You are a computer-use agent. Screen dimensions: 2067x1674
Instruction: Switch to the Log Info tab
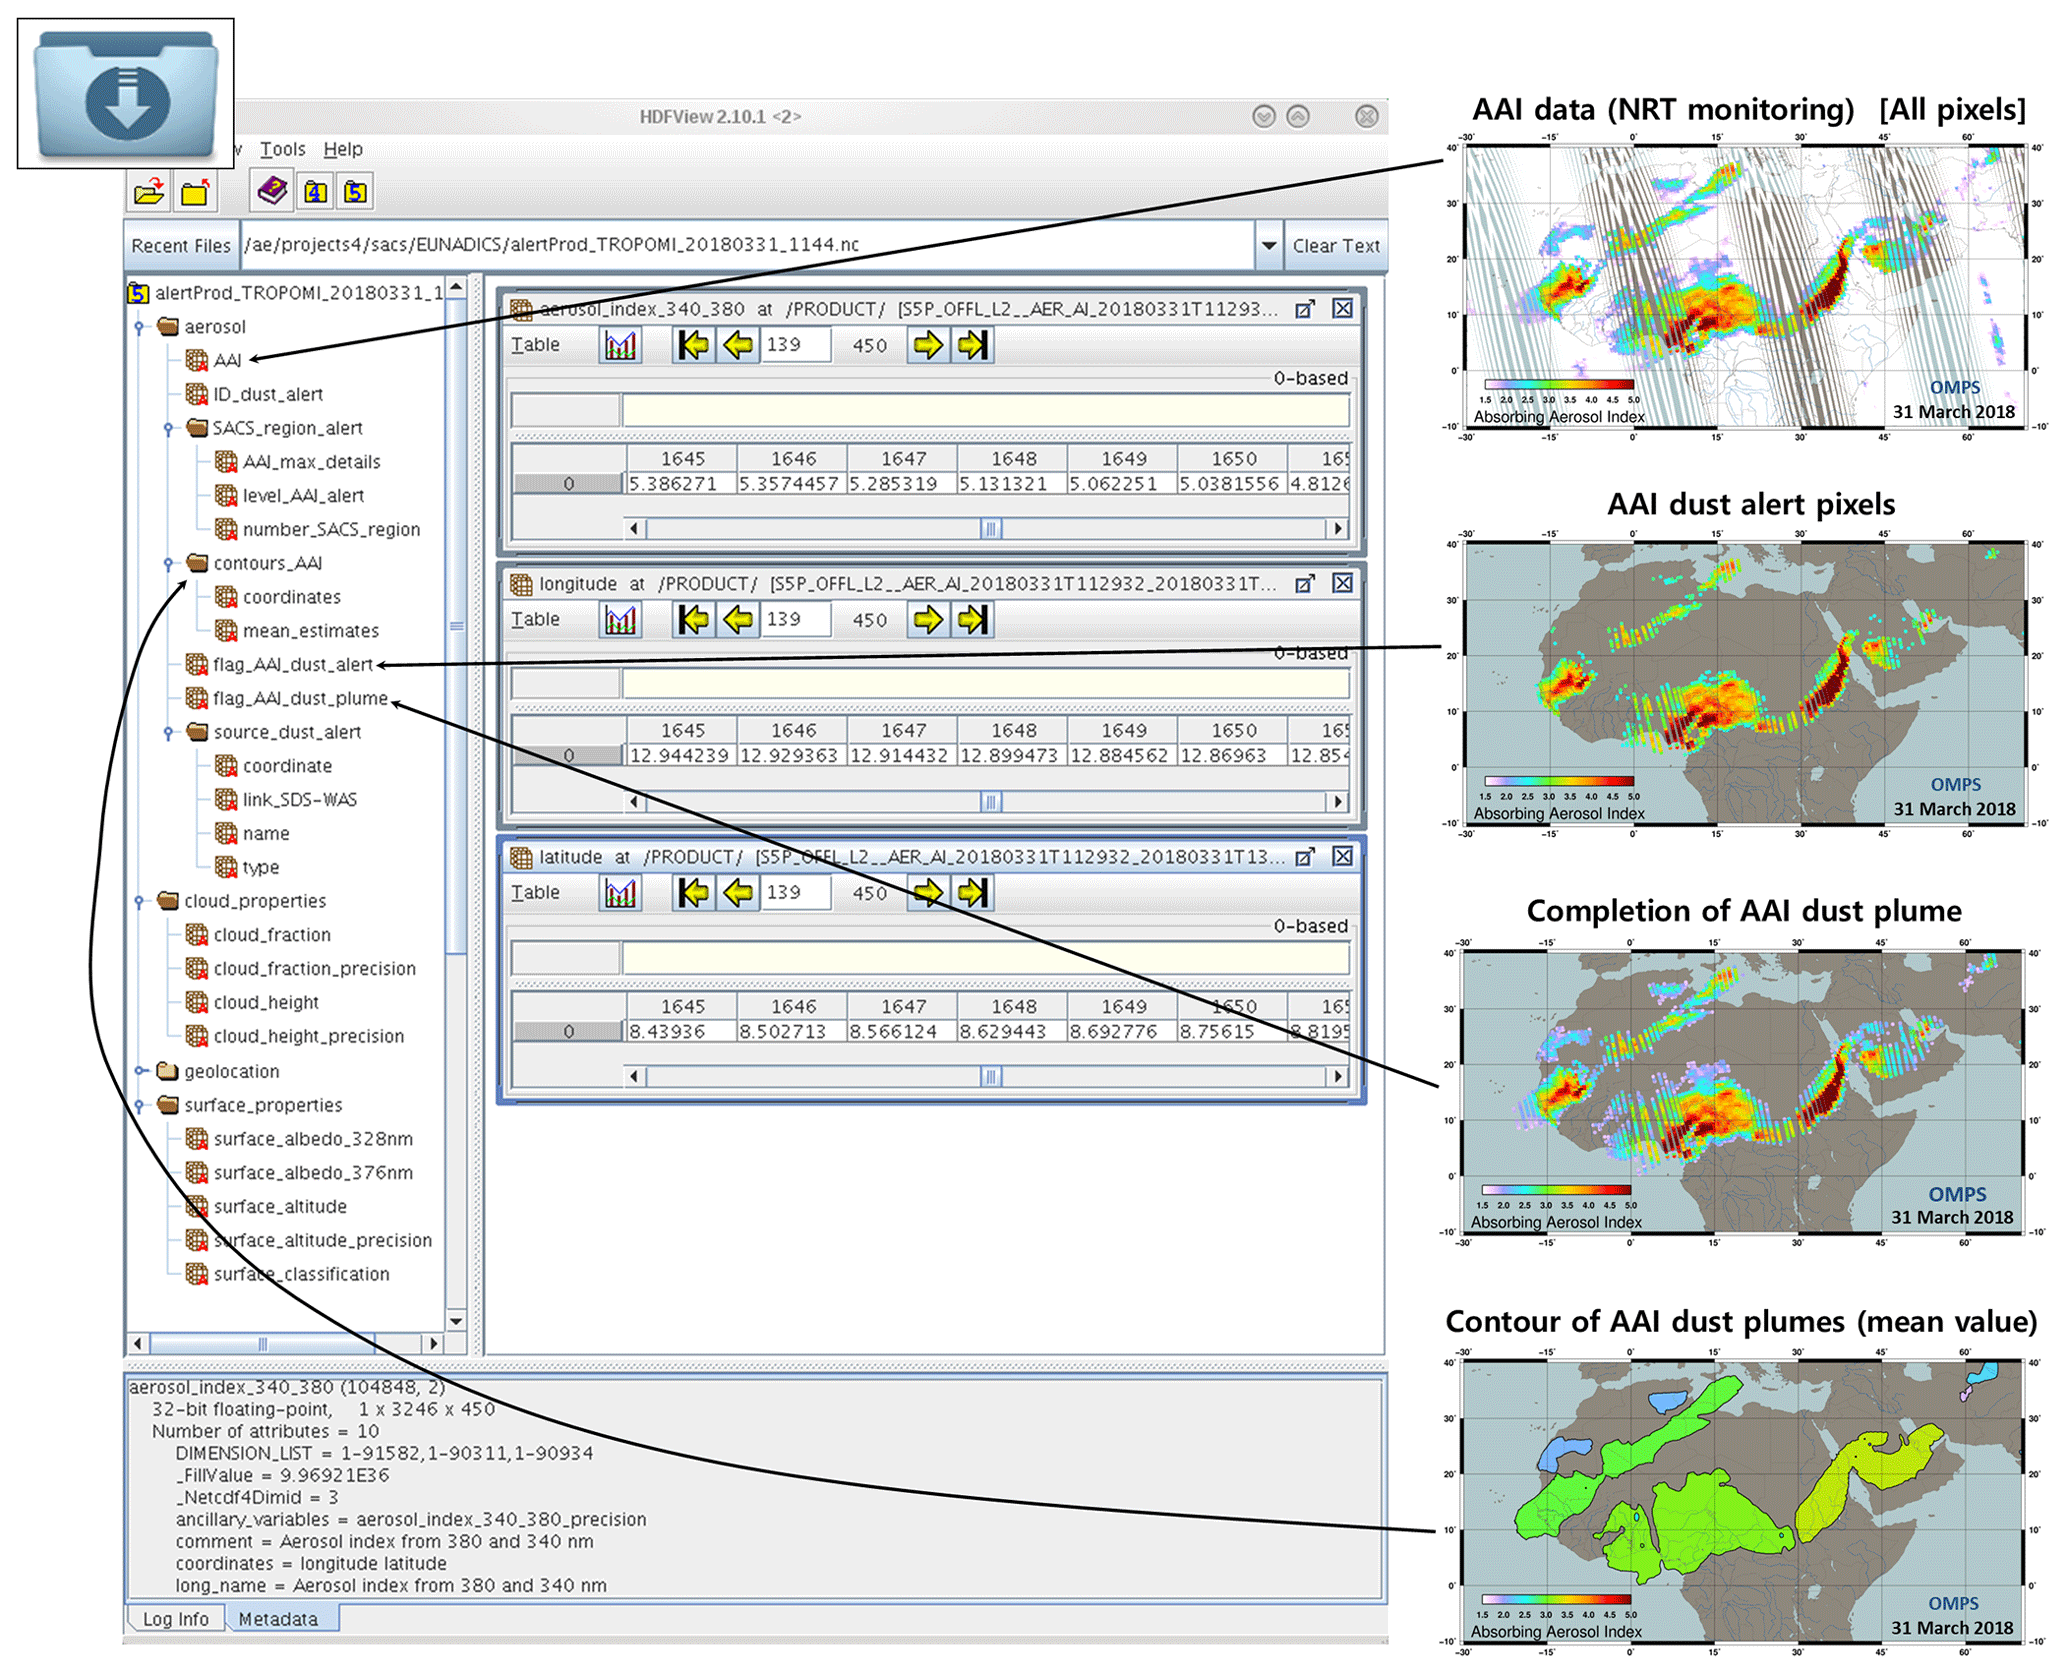[175, 1618]
